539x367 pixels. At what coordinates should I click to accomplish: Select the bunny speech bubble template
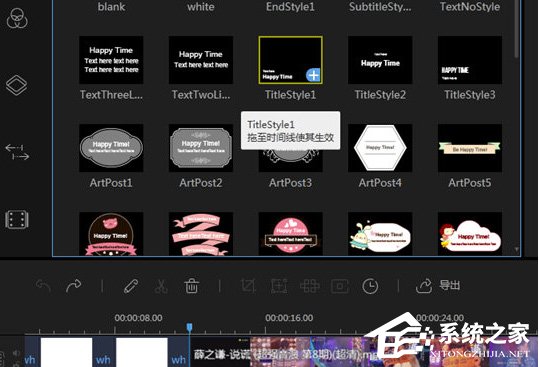point(380,234)
